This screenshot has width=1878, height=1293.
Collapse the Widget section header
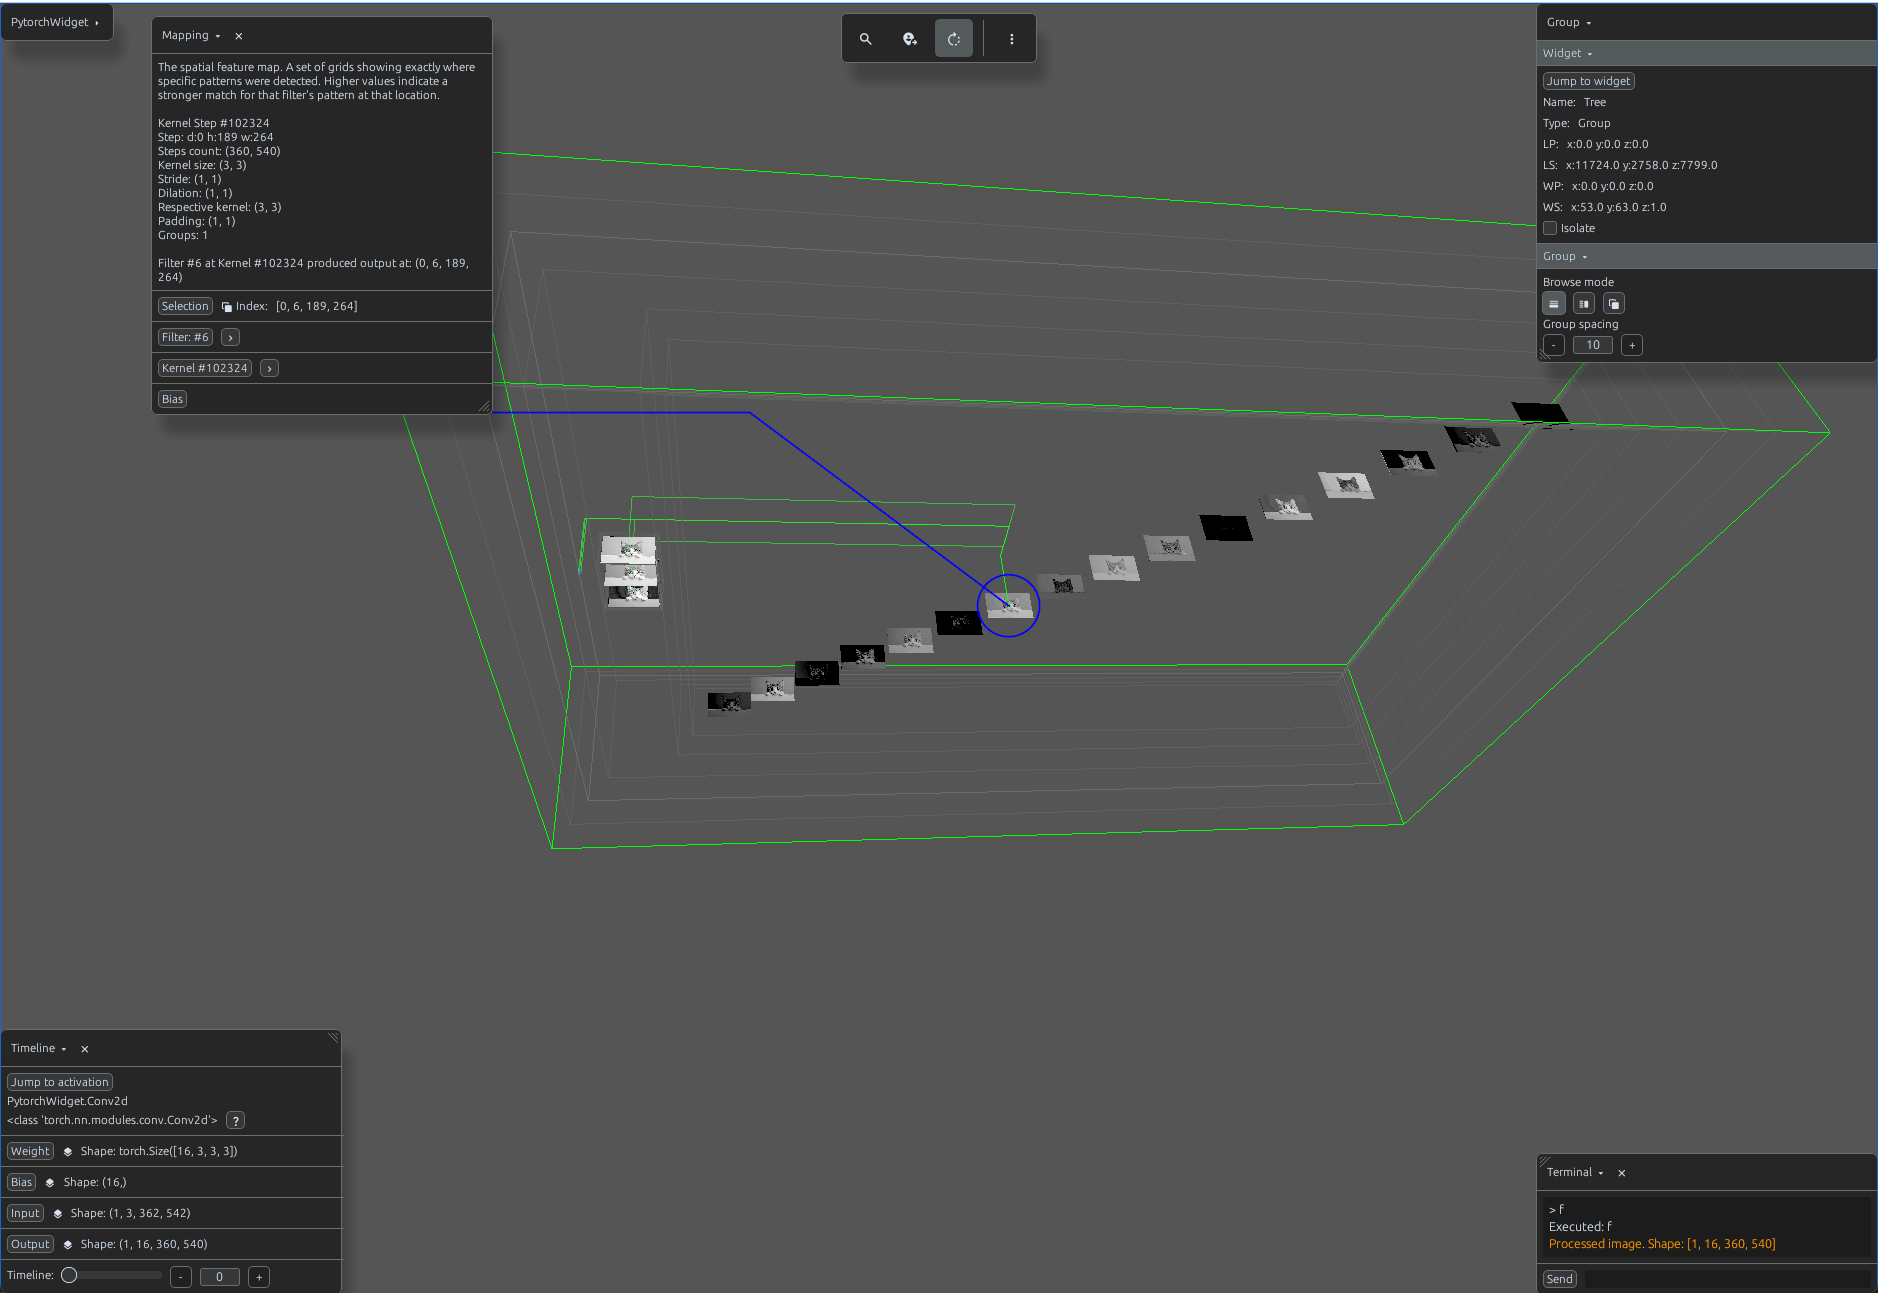(1706, 54)
